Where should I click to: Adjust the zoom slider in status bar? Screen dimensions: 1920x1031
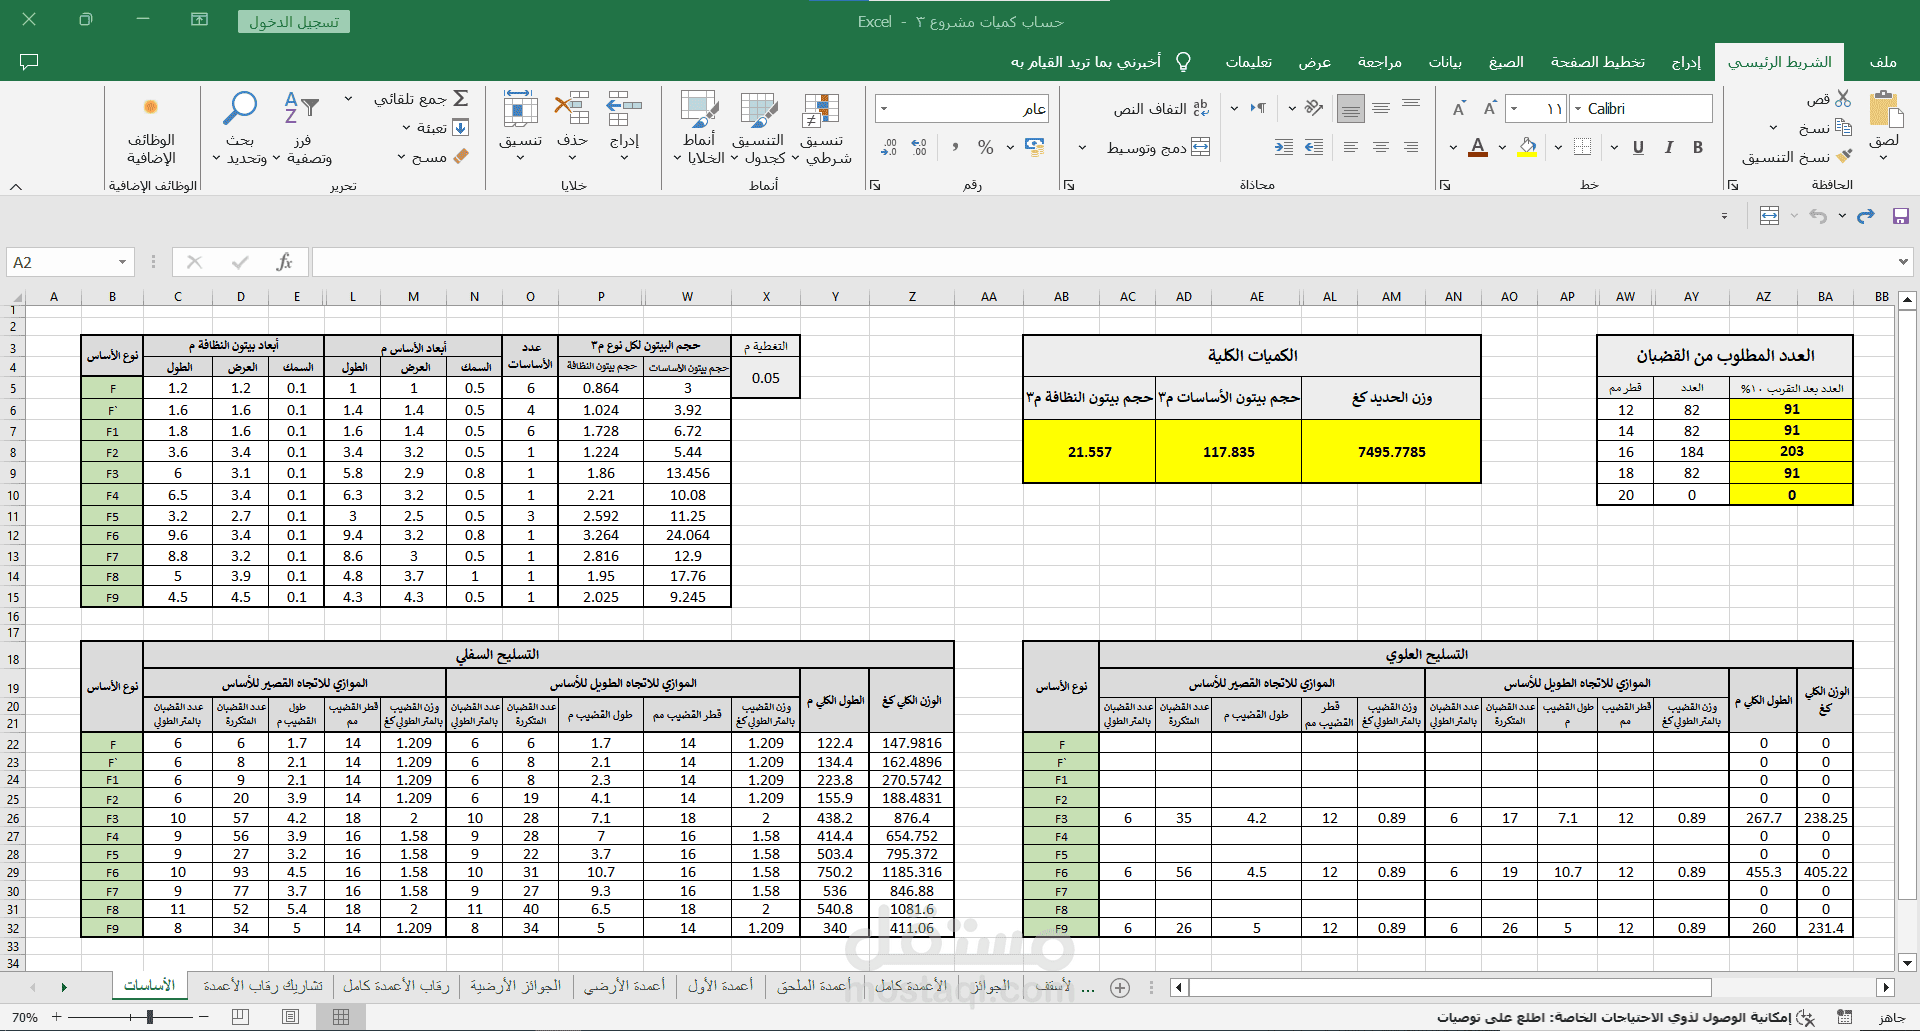tap(149, 1017)
